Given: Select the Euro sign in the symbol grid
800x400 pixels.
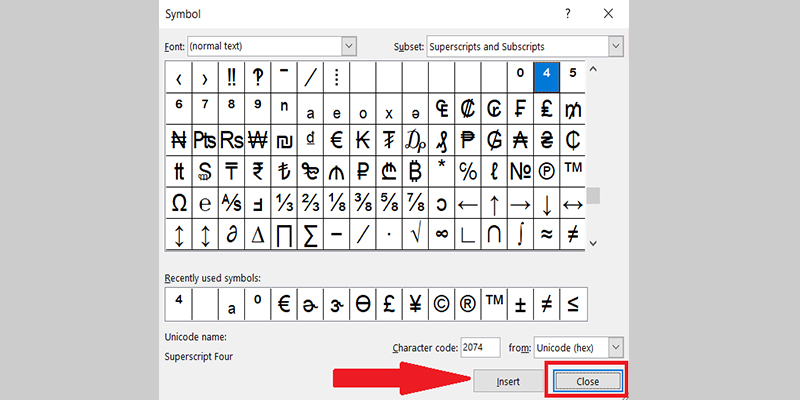Looking at the screenshot, I should 336,139.
